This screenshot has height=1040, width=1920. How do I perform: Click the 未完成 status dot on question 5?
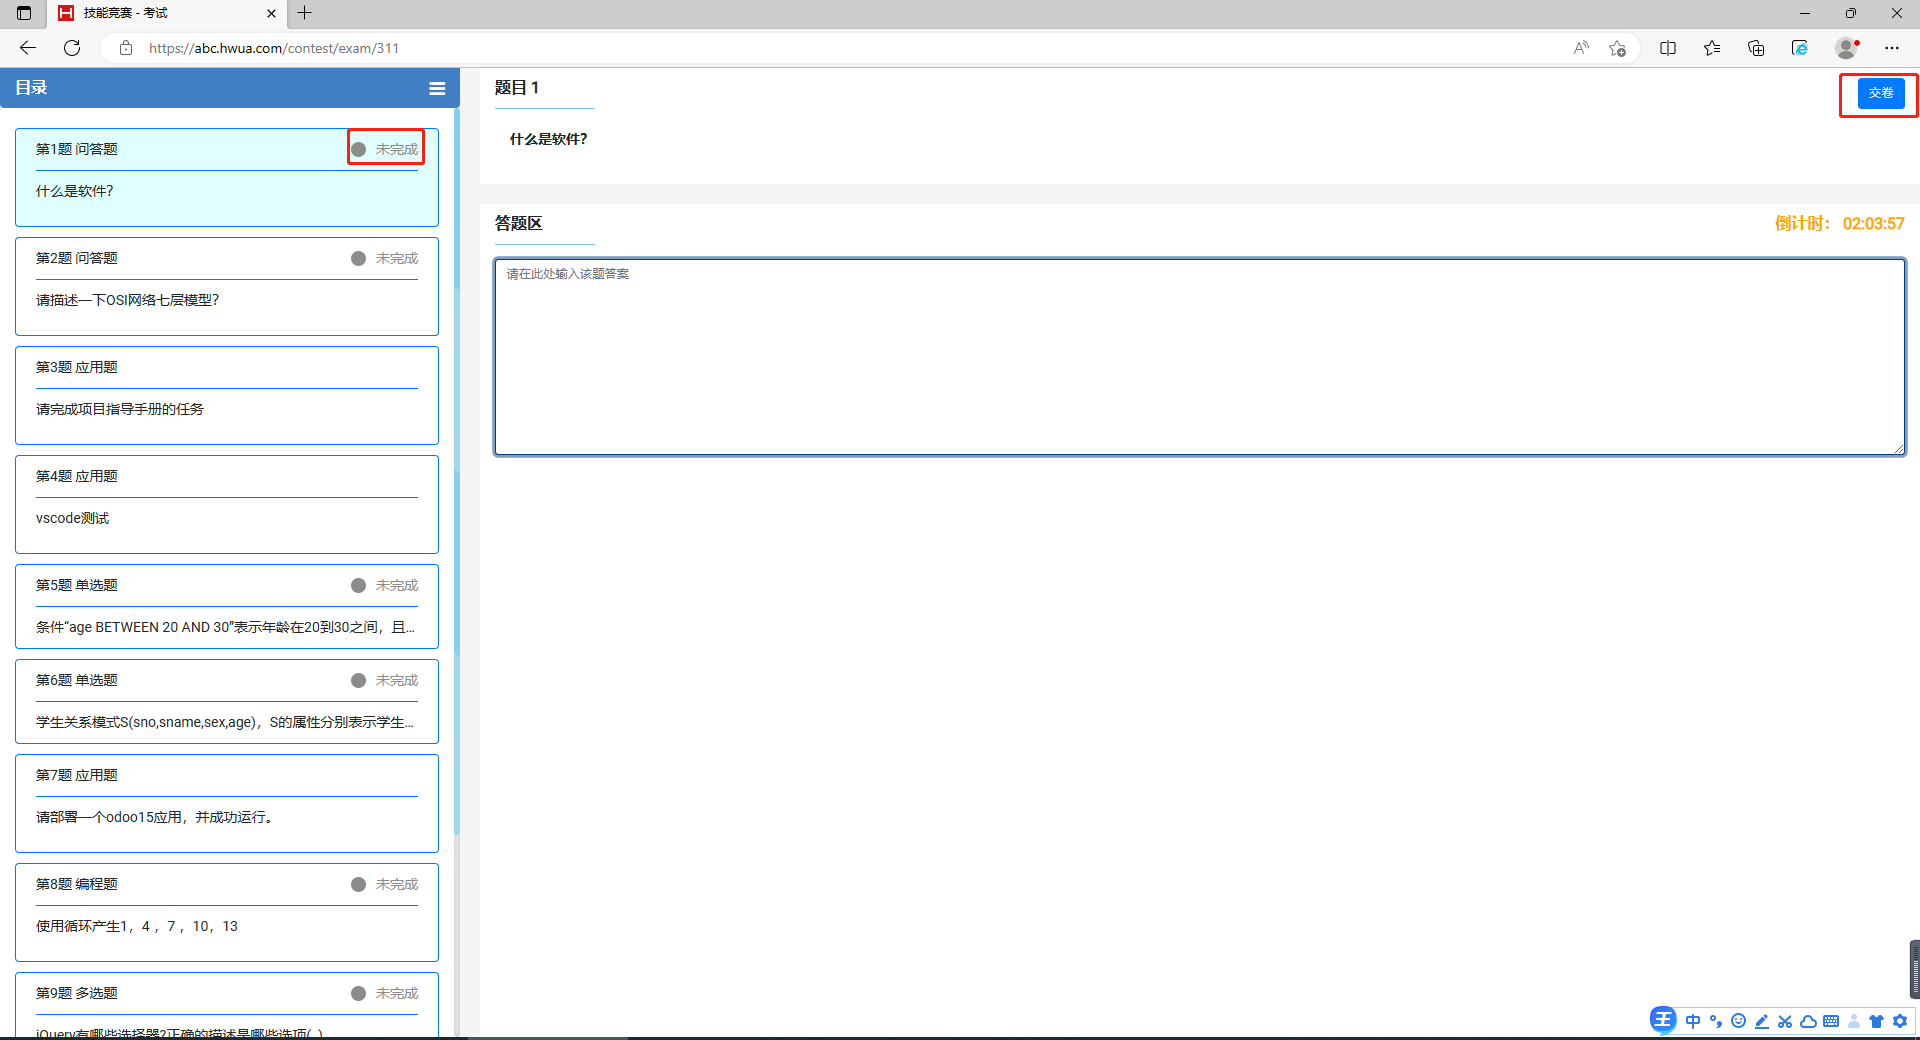[358, 586]
